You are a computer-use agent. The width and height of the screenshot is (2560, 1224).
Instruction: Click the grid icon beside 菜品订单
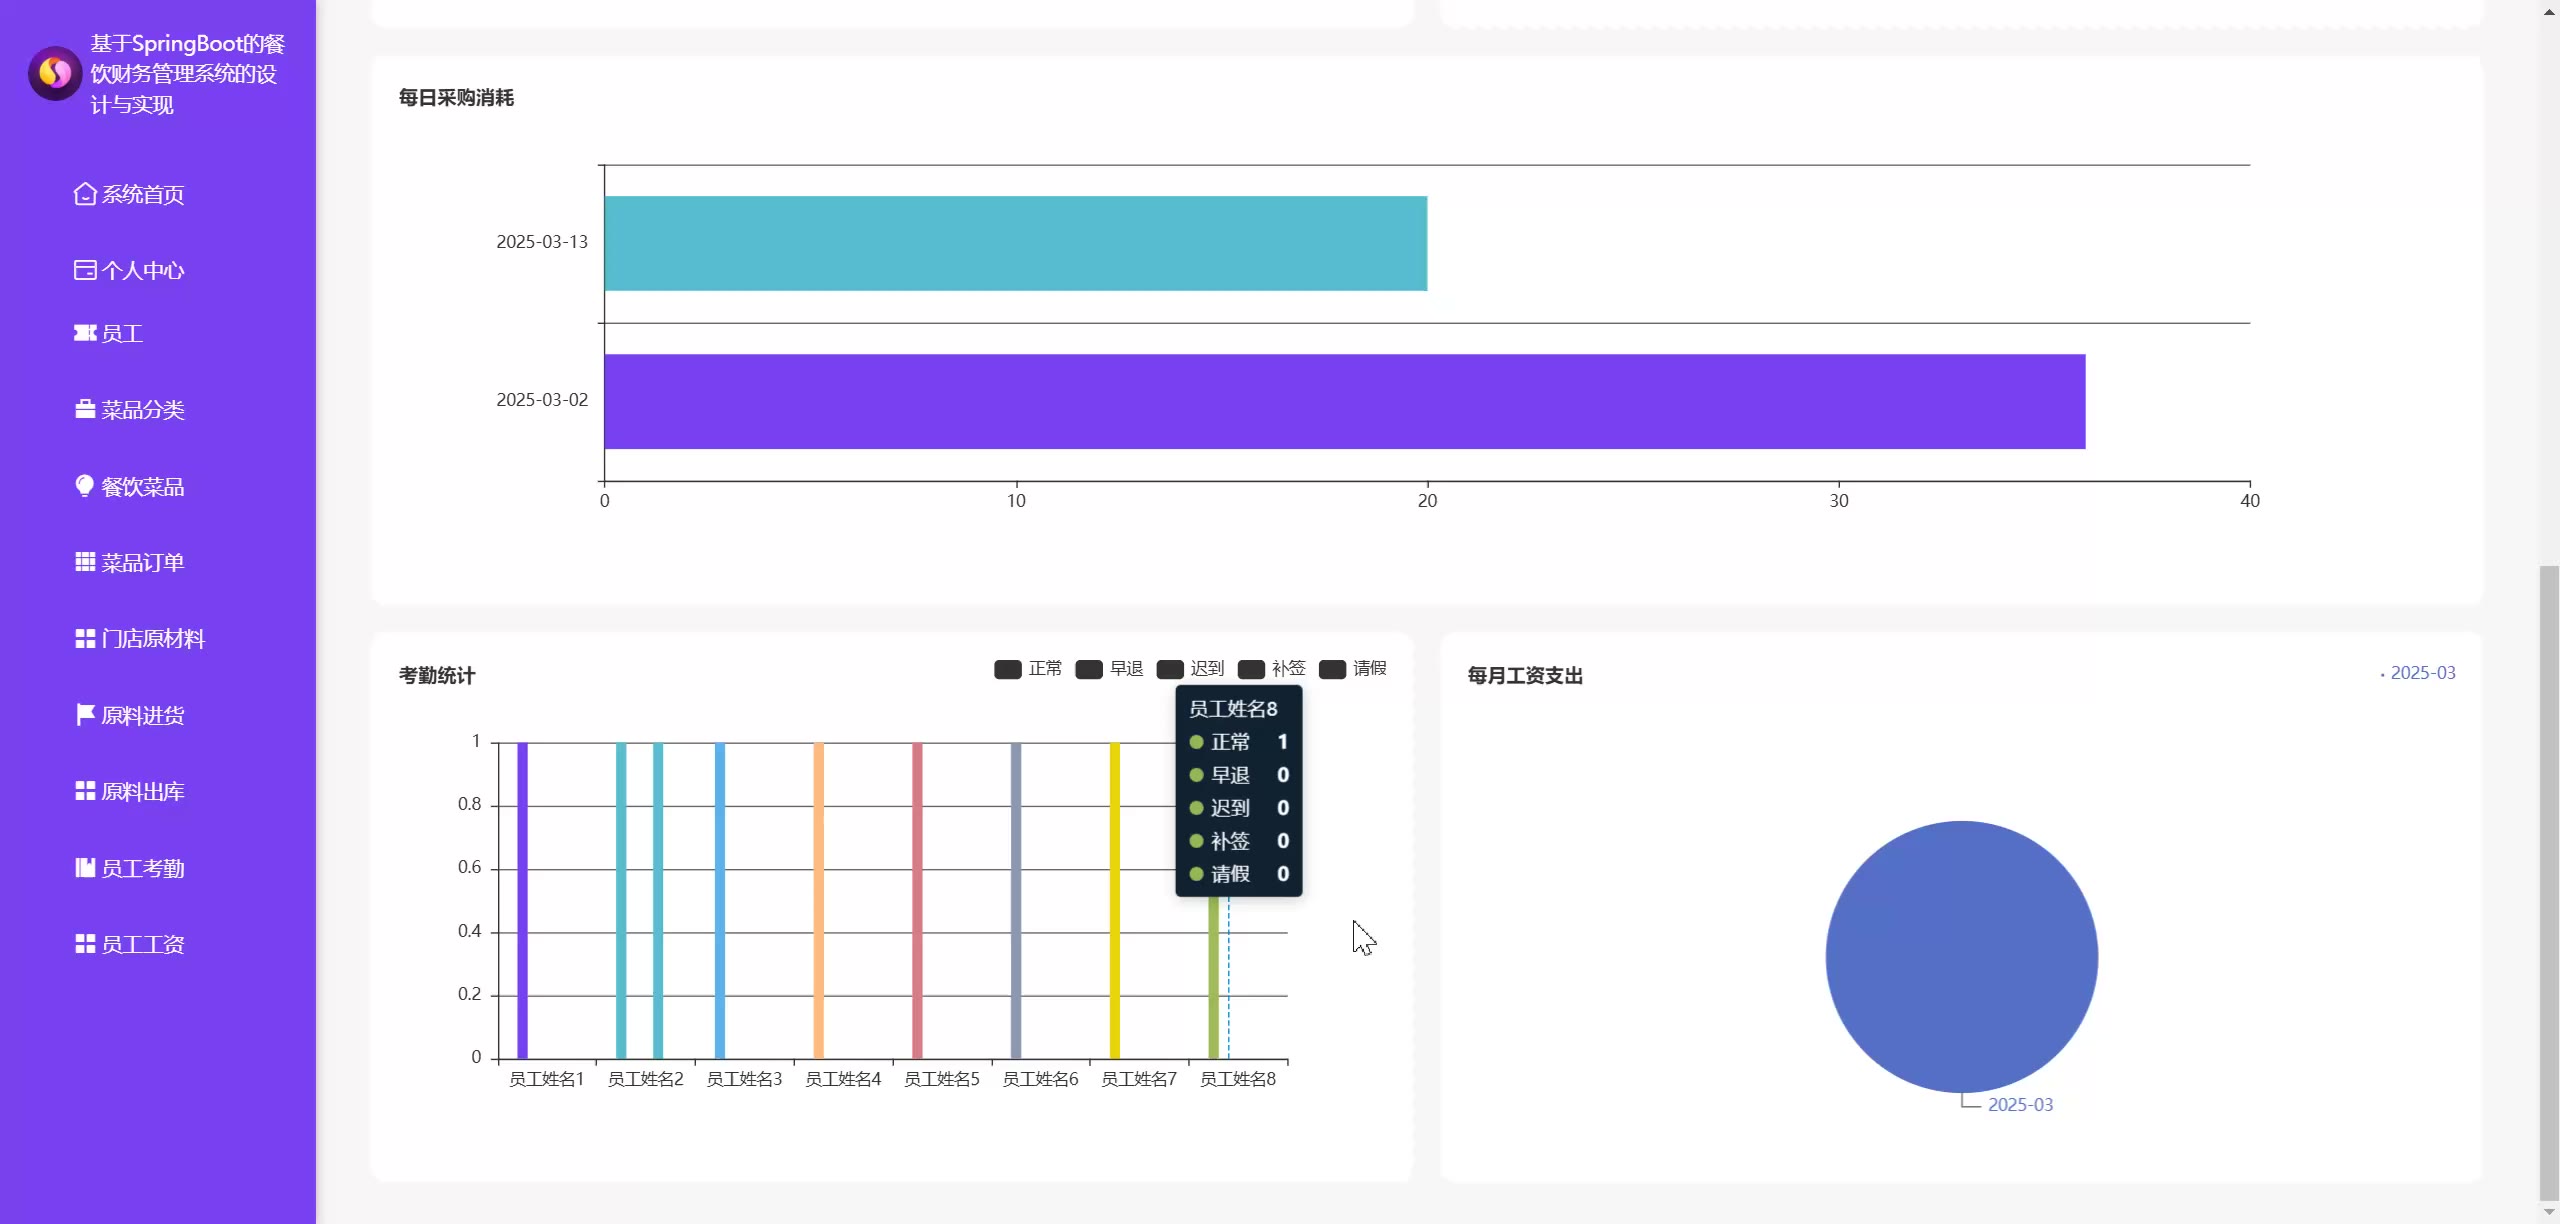tap(85, 562)
